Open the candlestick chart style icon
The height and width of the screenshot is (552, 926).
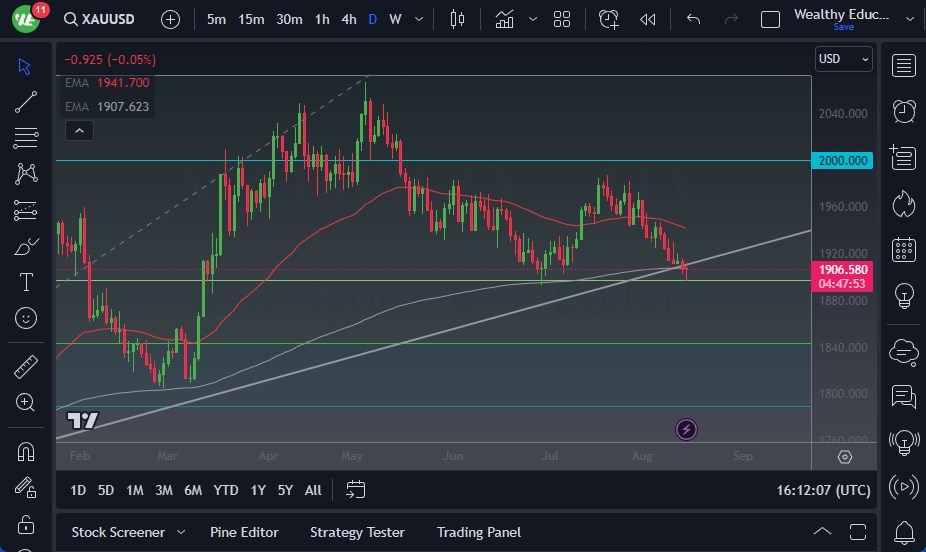458,19
